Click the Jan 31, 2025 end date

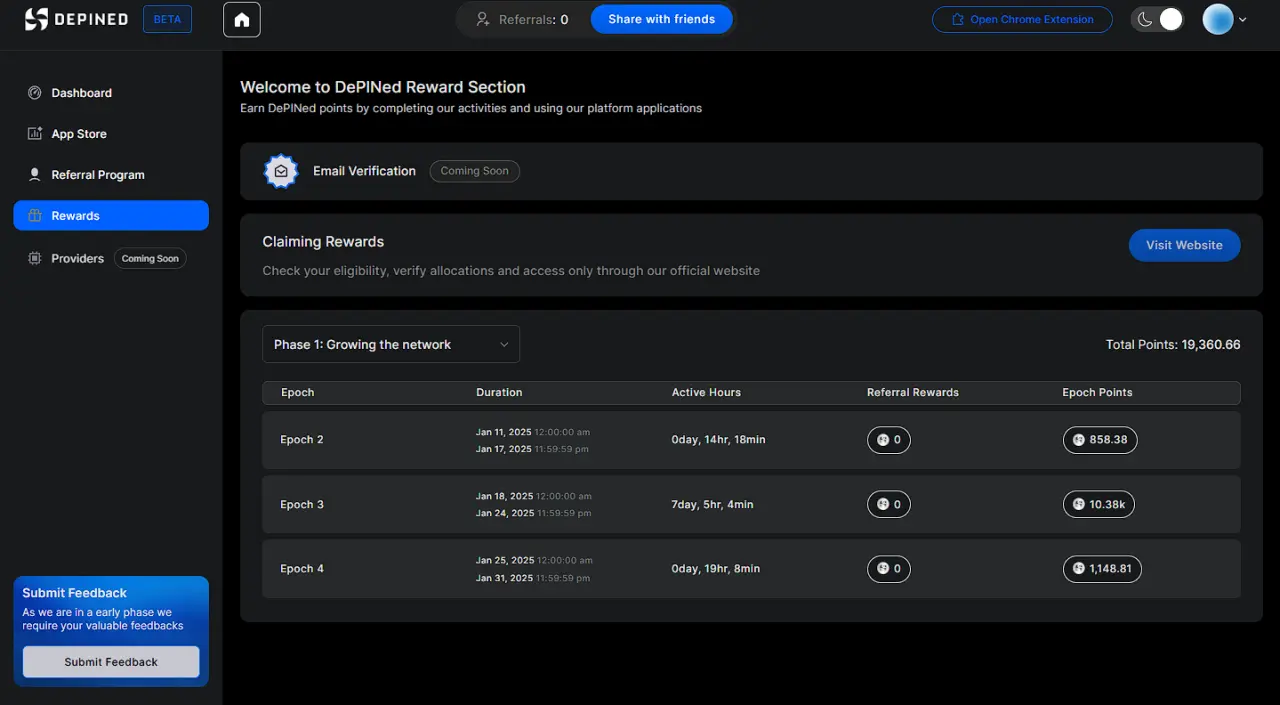[x=505, y=578]
